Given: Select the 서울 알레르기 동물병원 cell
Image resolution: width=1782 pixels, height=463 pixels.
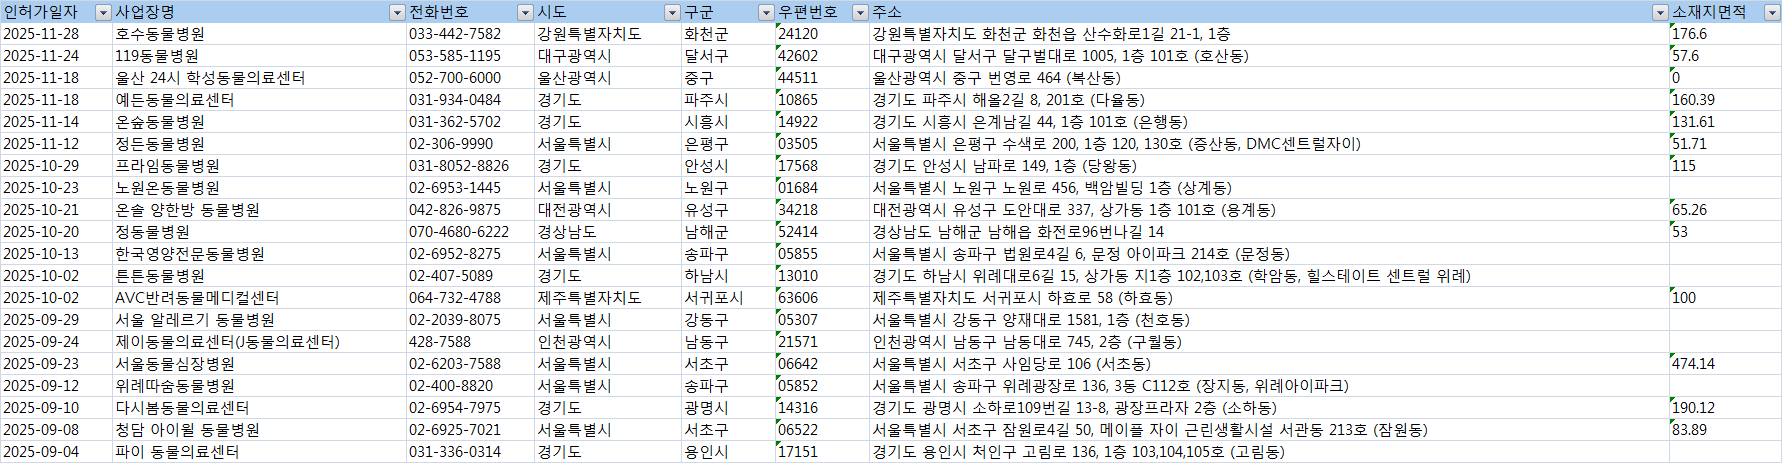Looking at the screenshot, I should click(259, 320).
